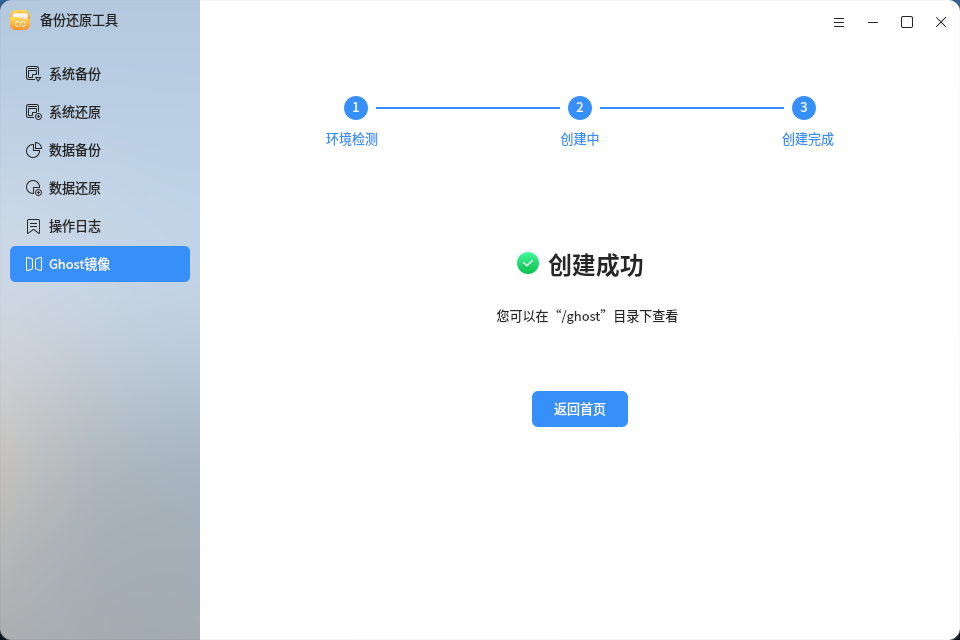Minimize the backup tool window
960x640 pixels.
(x=873, y=23)
